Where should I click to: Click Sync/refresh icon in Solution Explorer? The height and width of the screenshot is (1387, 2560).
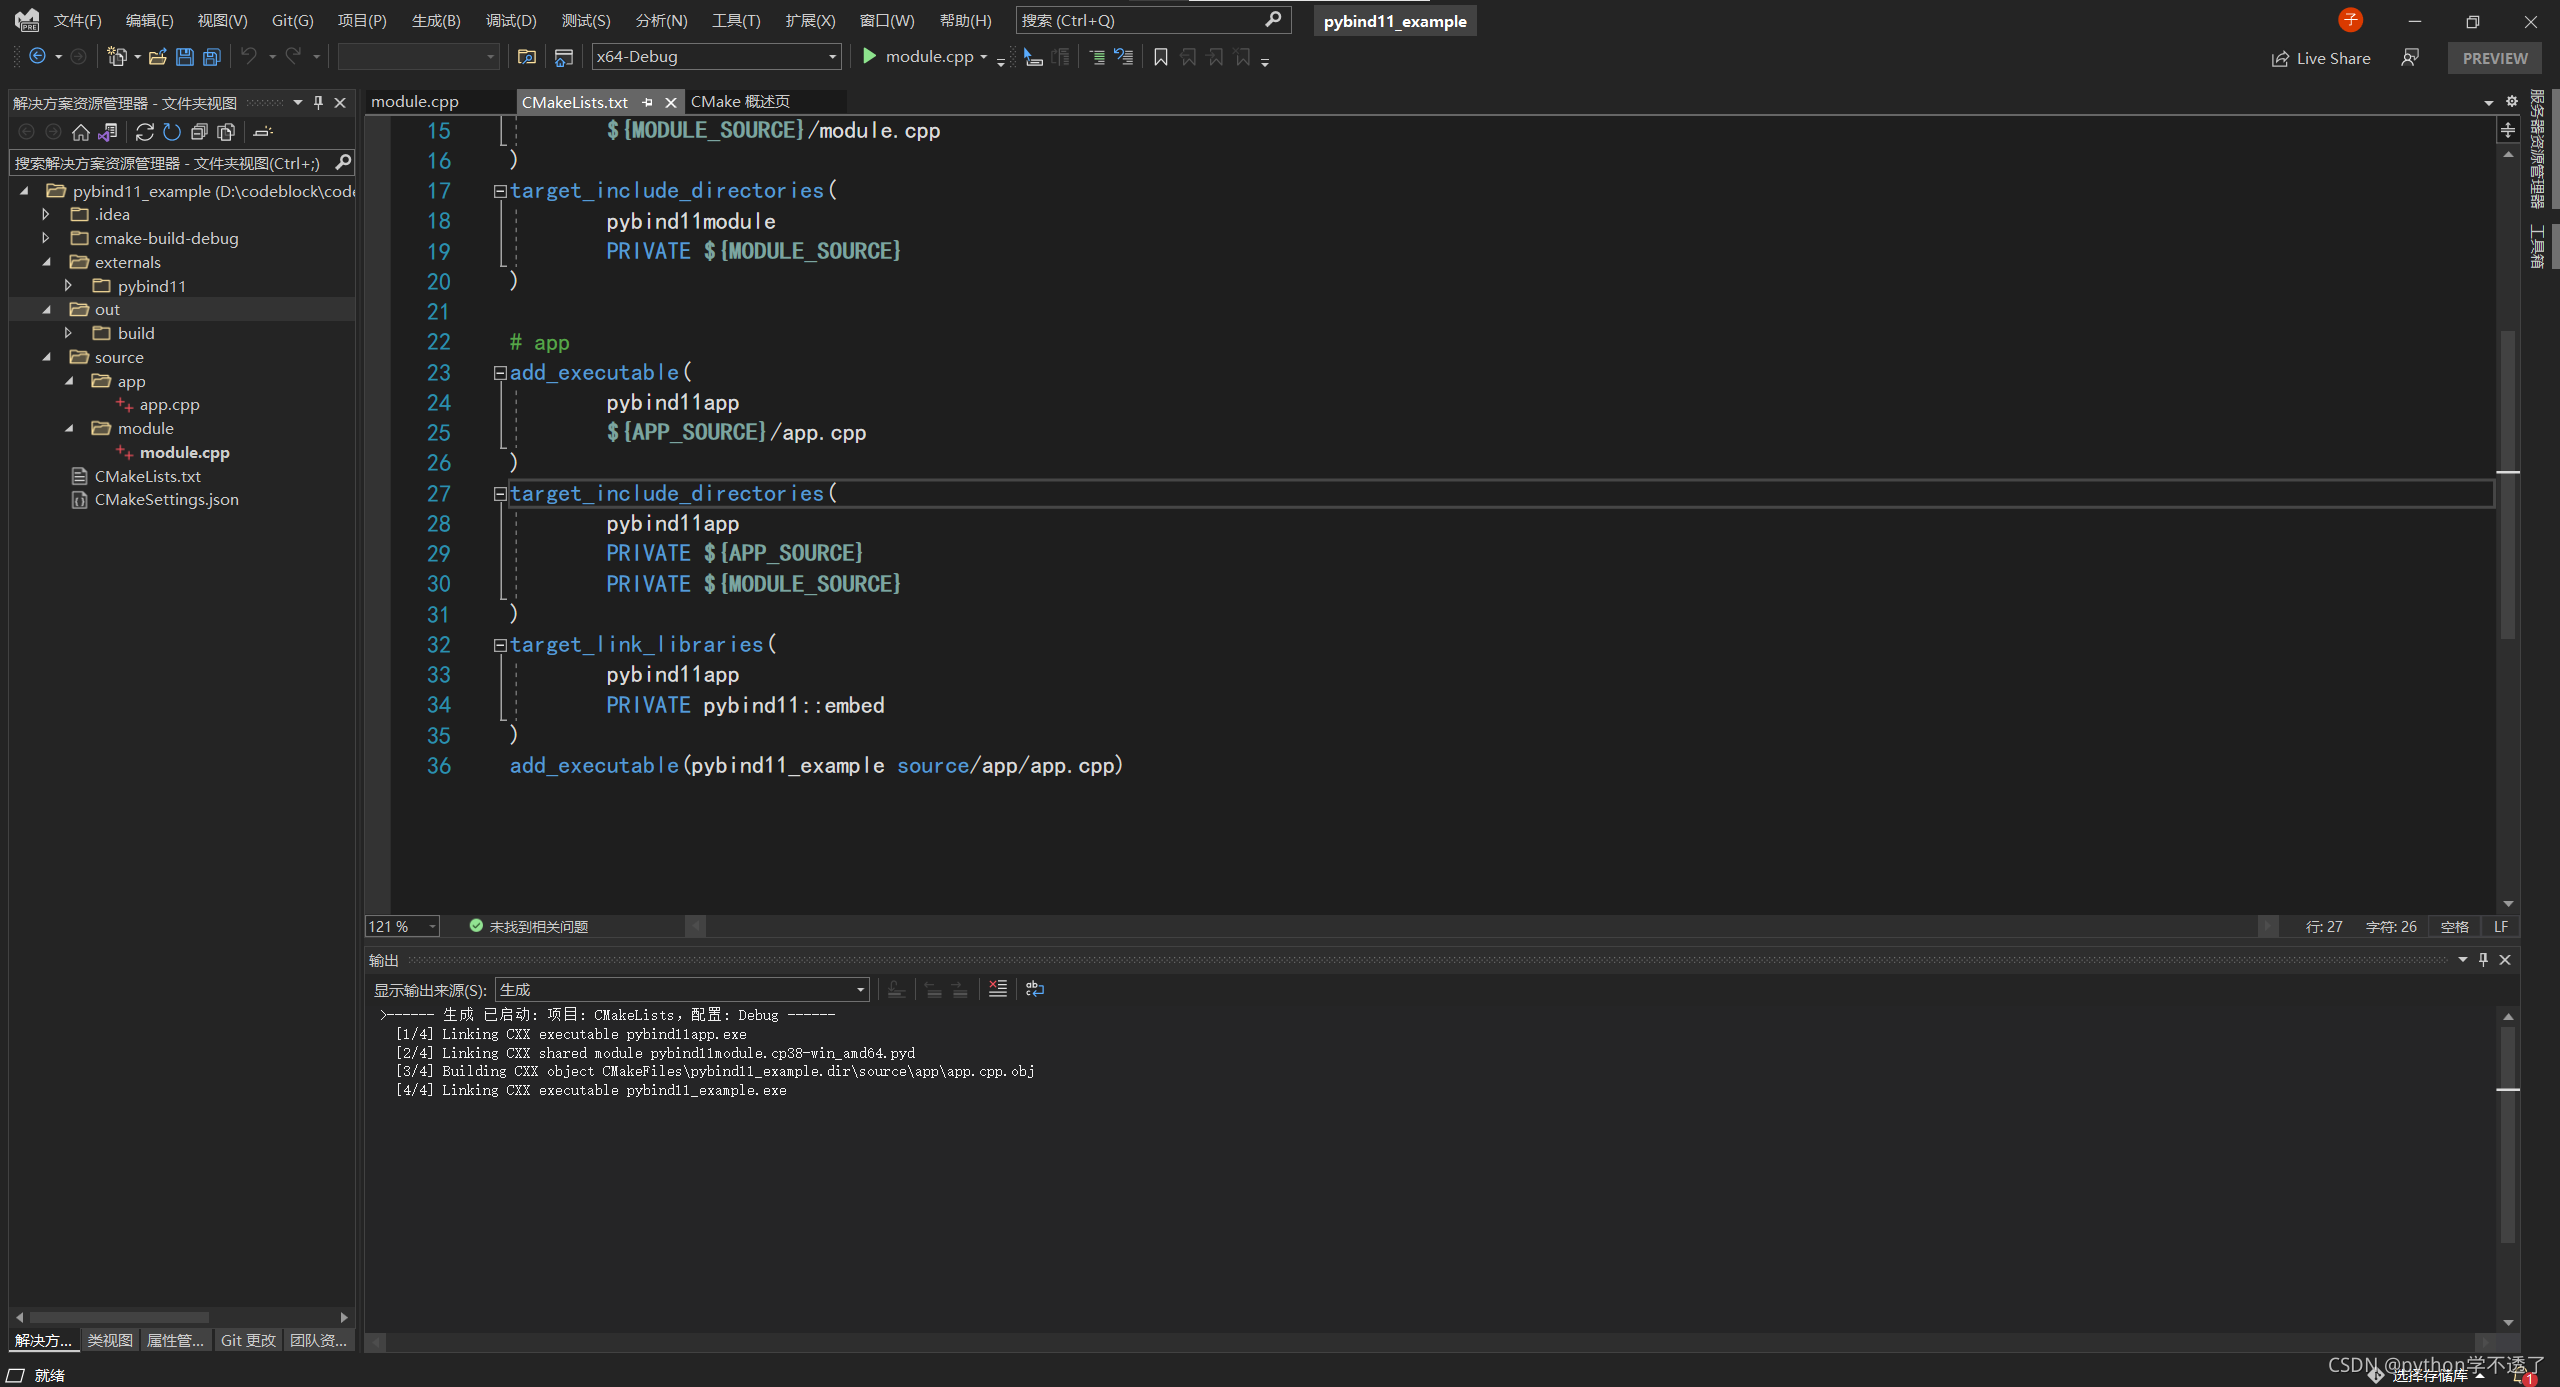click(x=145, y=132)
